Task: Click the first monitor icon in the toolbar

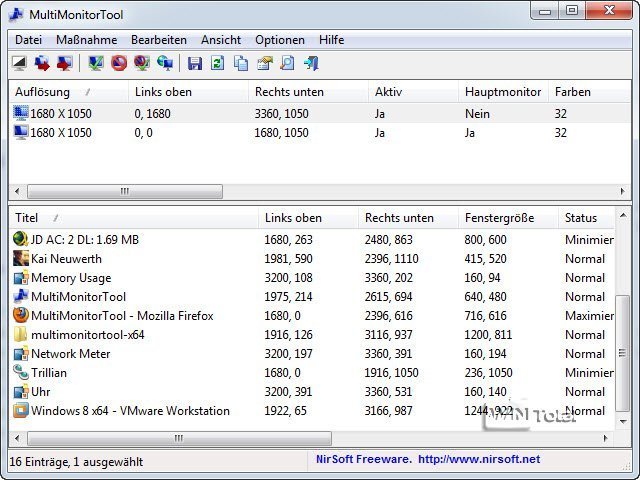Action: coord(19,64)
